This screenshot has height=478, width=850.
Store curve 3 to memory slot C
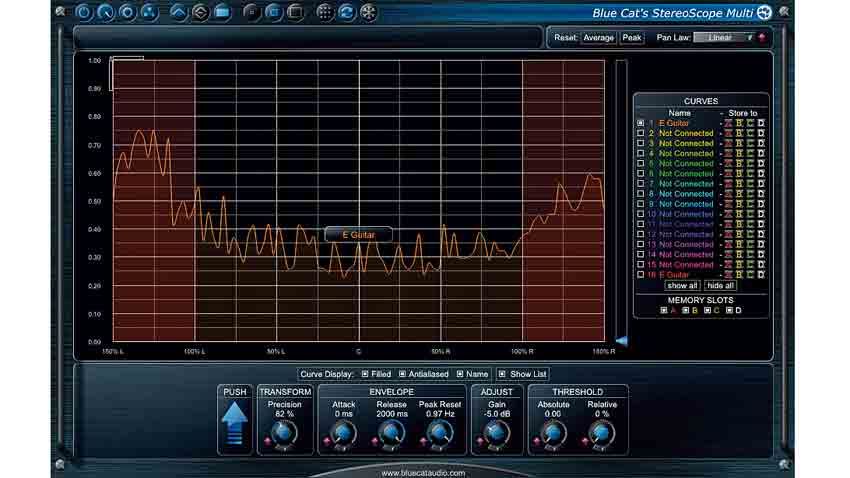(x=750, y=144)
